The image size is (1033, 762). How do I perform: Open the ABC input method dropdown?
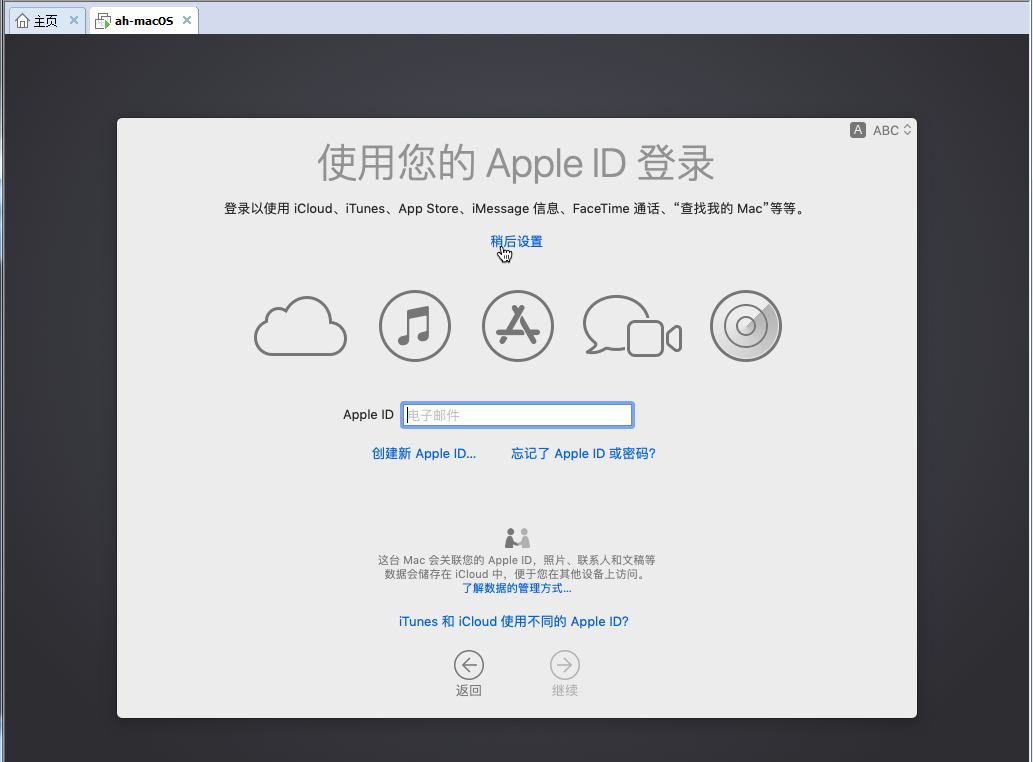892,130
